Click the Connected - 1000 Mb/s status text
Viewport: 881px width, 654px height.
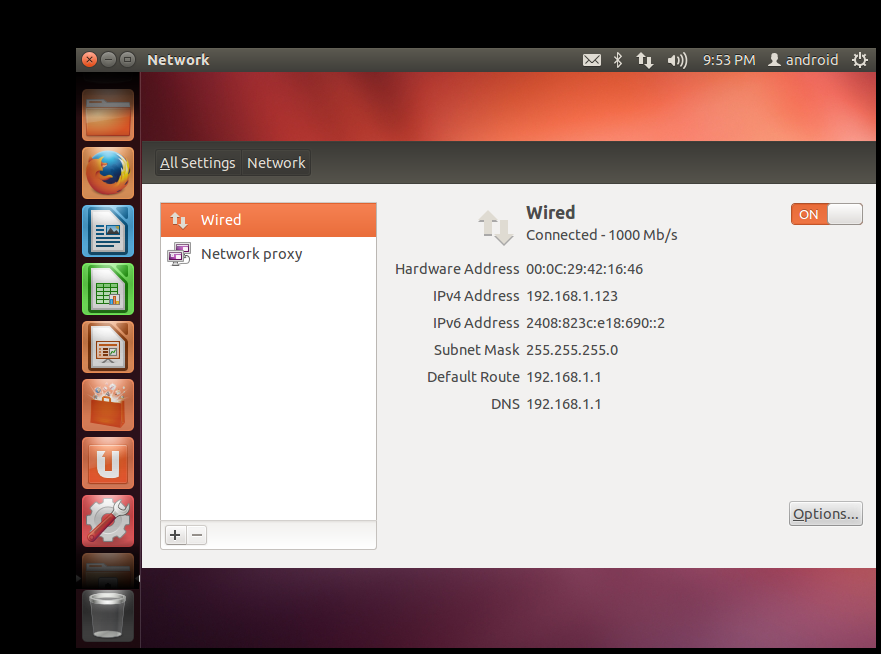pos(602,235)
